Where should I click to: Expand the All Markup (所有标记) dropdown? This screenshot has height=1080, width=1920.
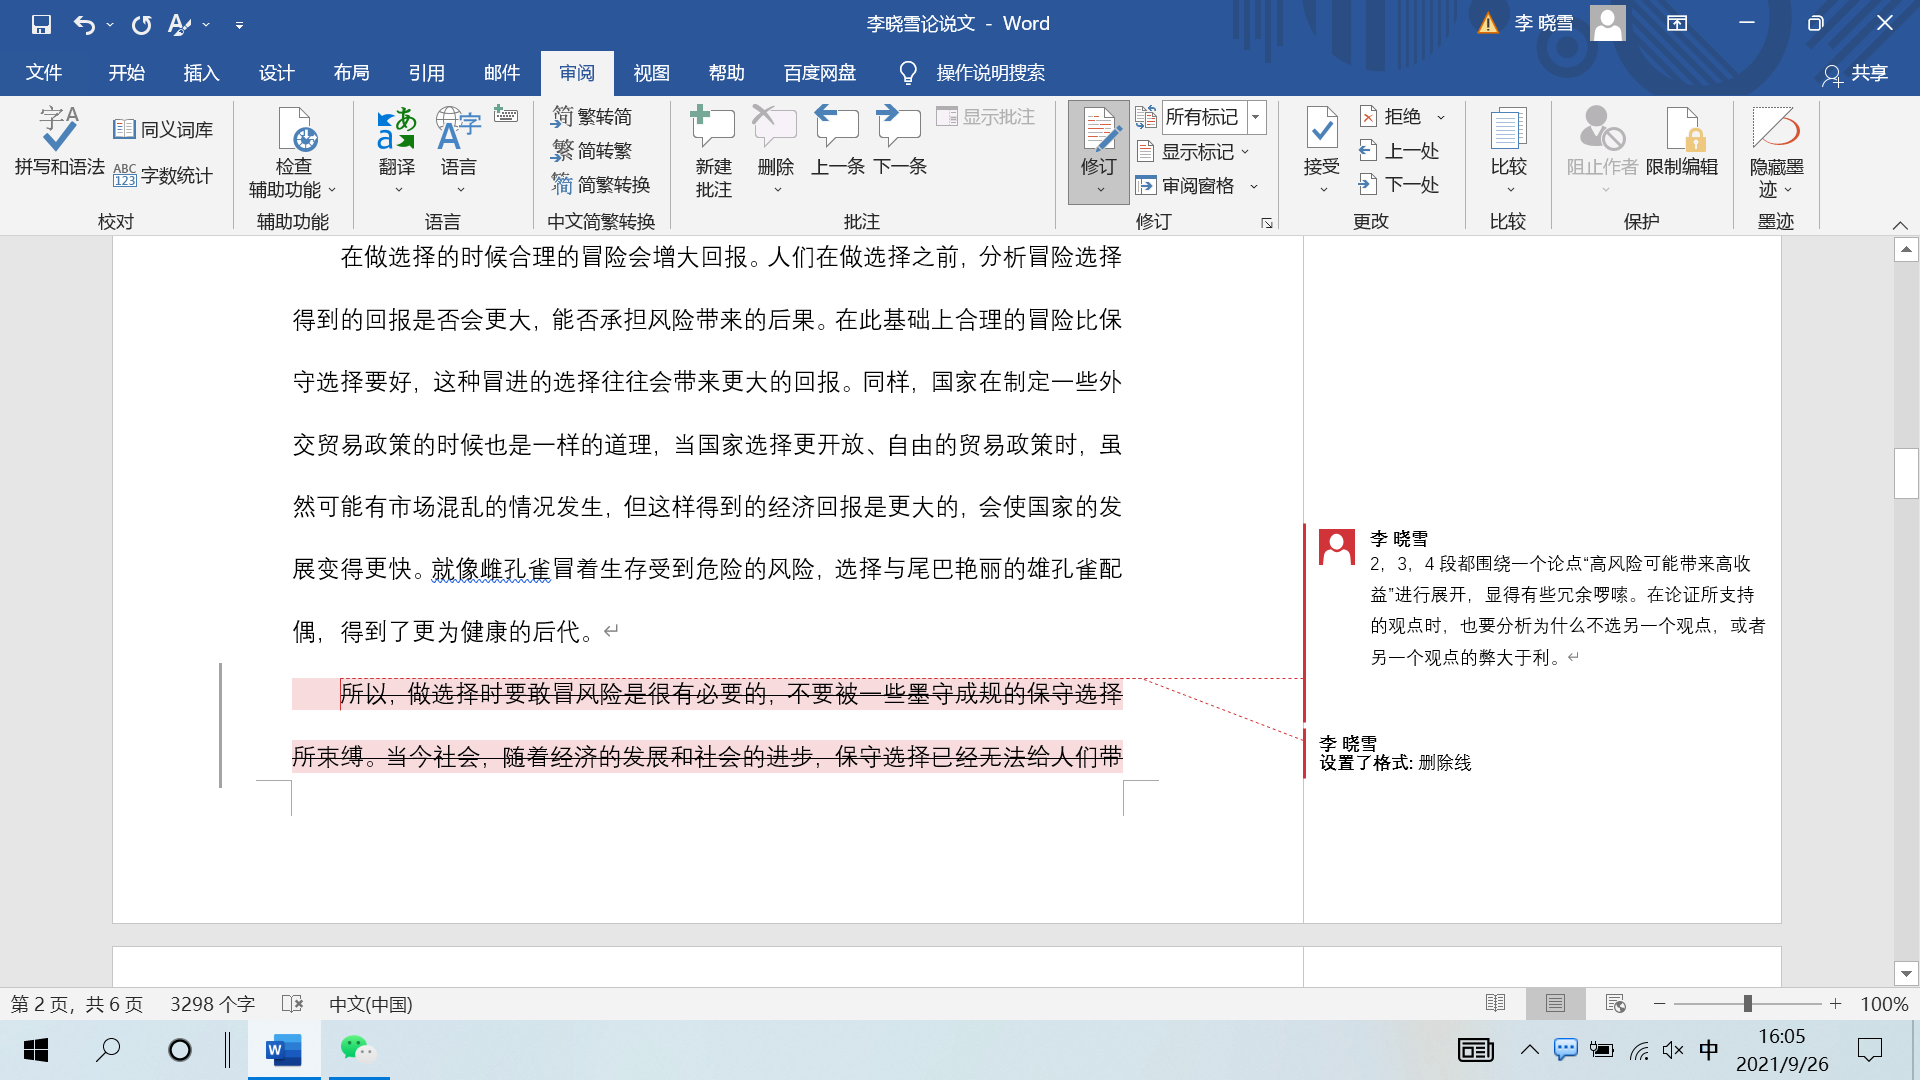1256,117
